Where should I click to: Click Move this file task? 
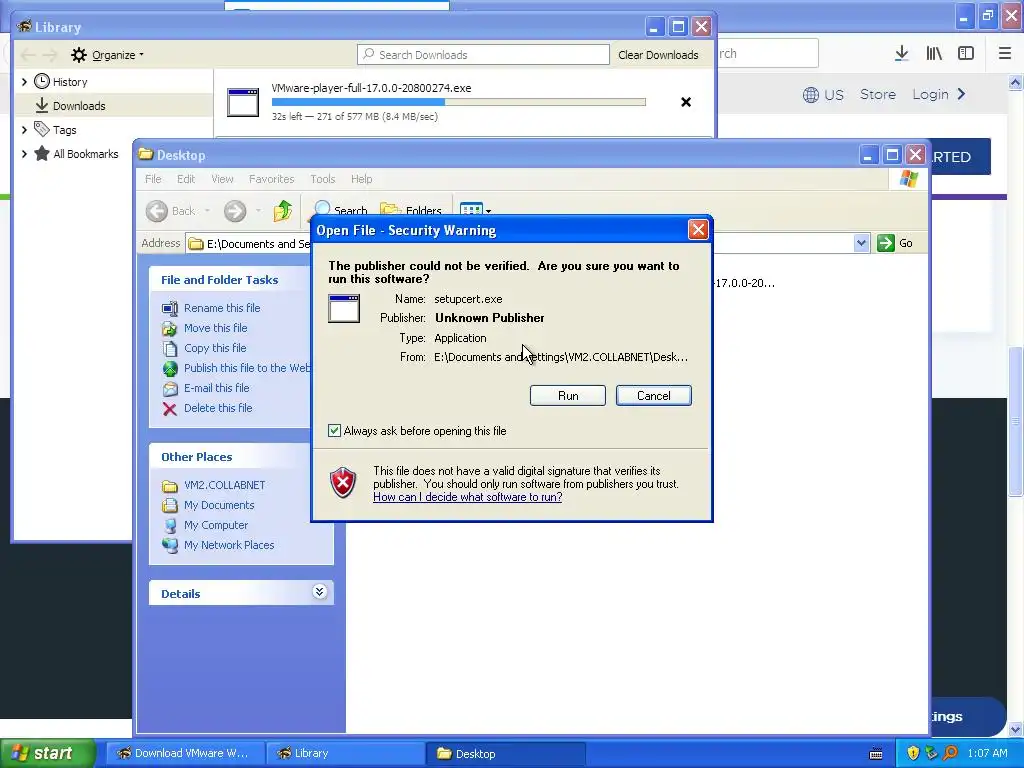[216, 328]
